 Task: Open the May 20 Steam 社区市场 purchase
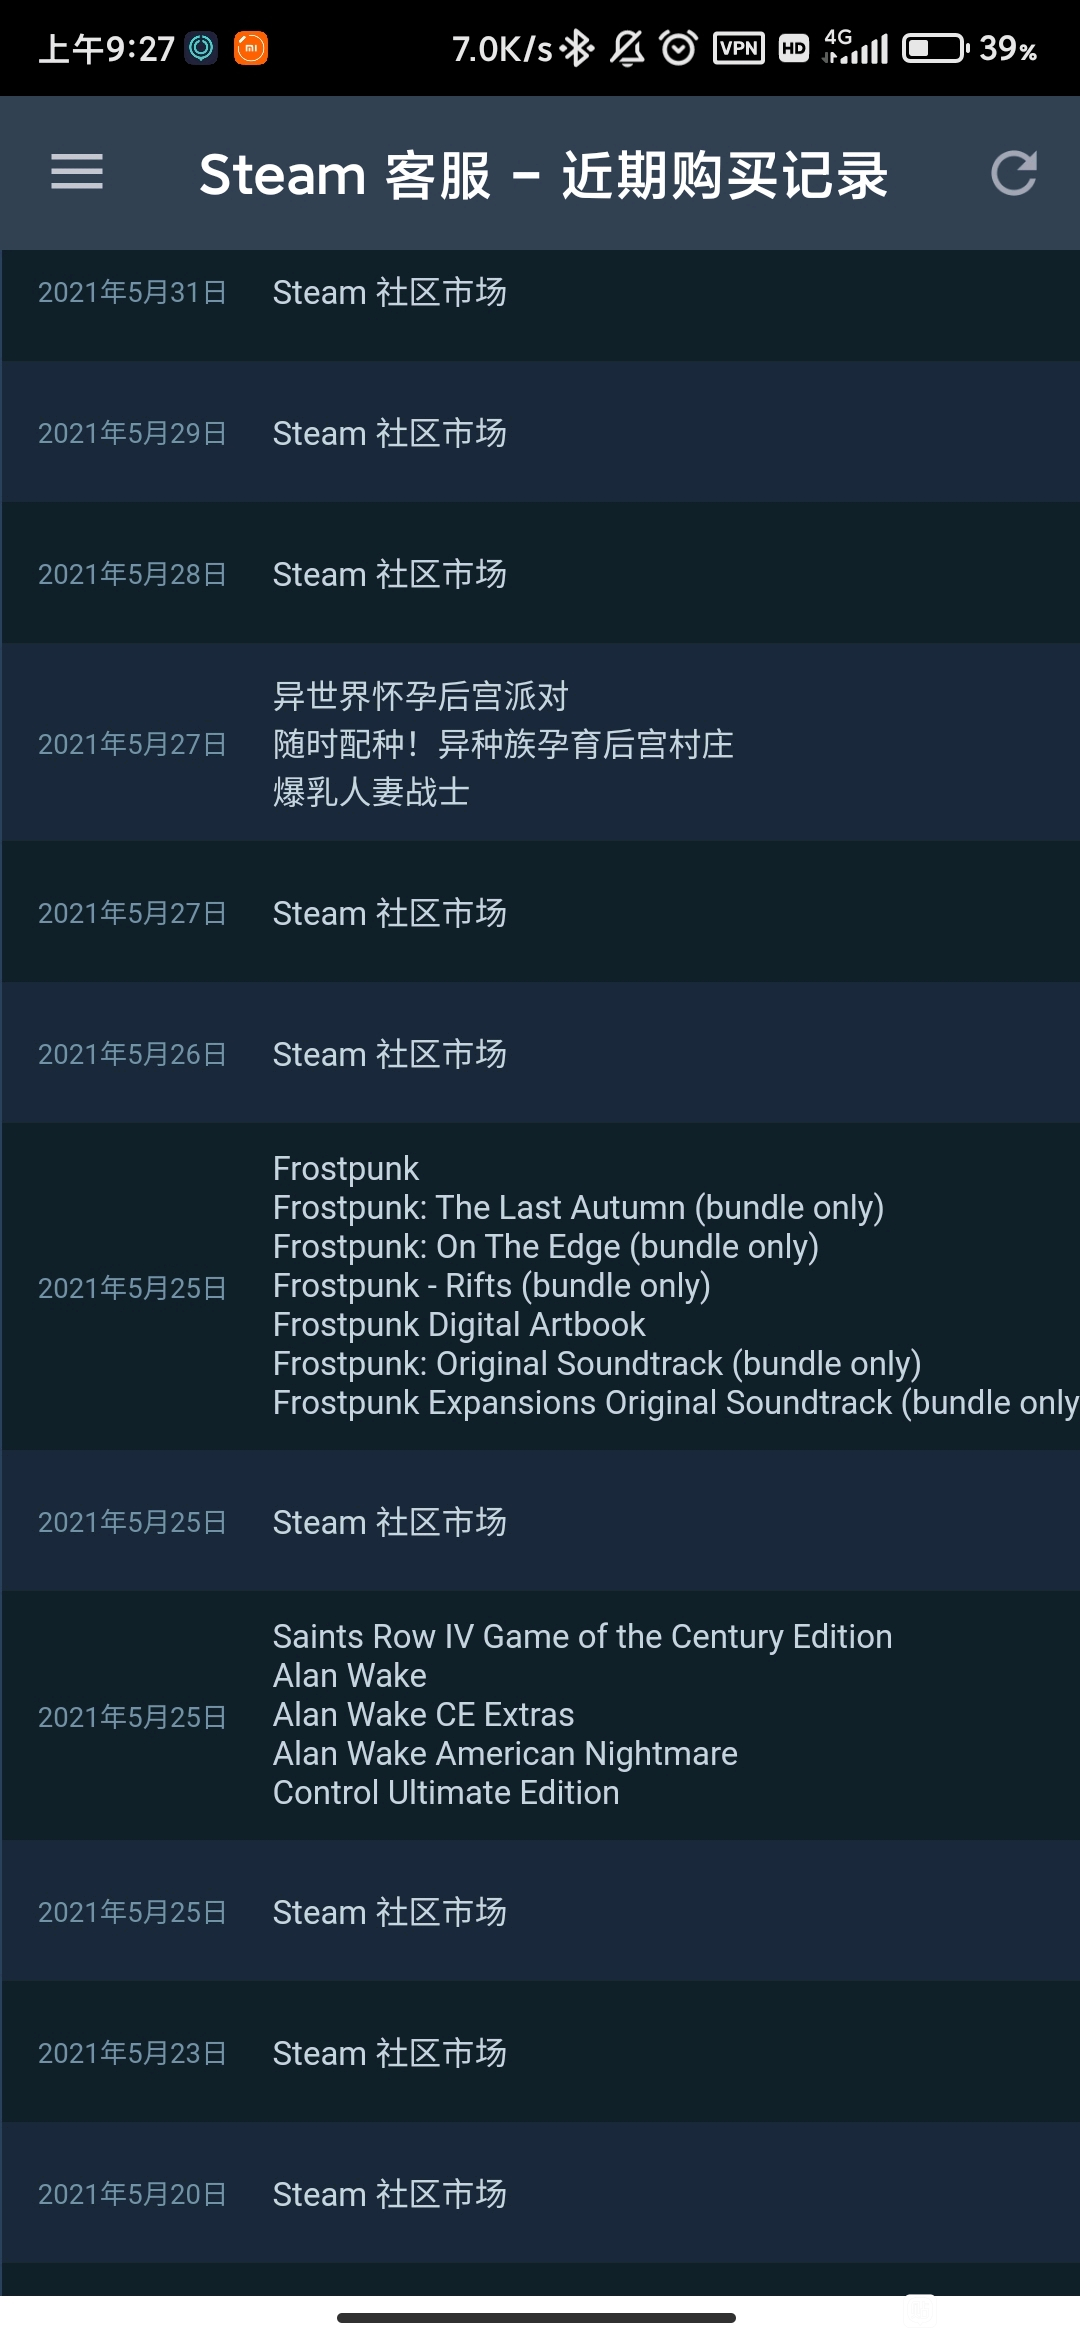[x=540, y=2194]
